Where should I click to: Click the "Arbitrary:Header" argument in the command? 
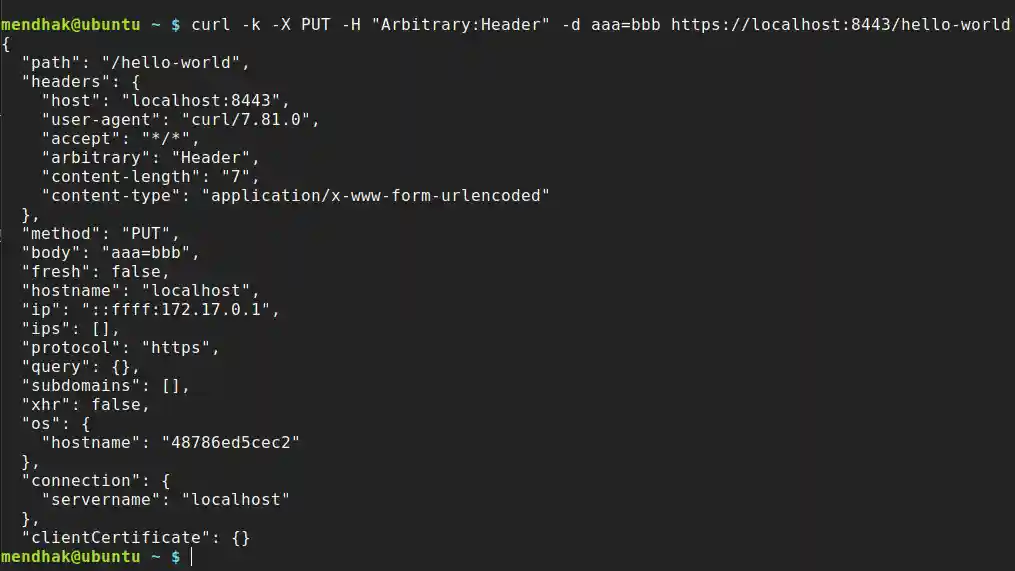[460, 24]
